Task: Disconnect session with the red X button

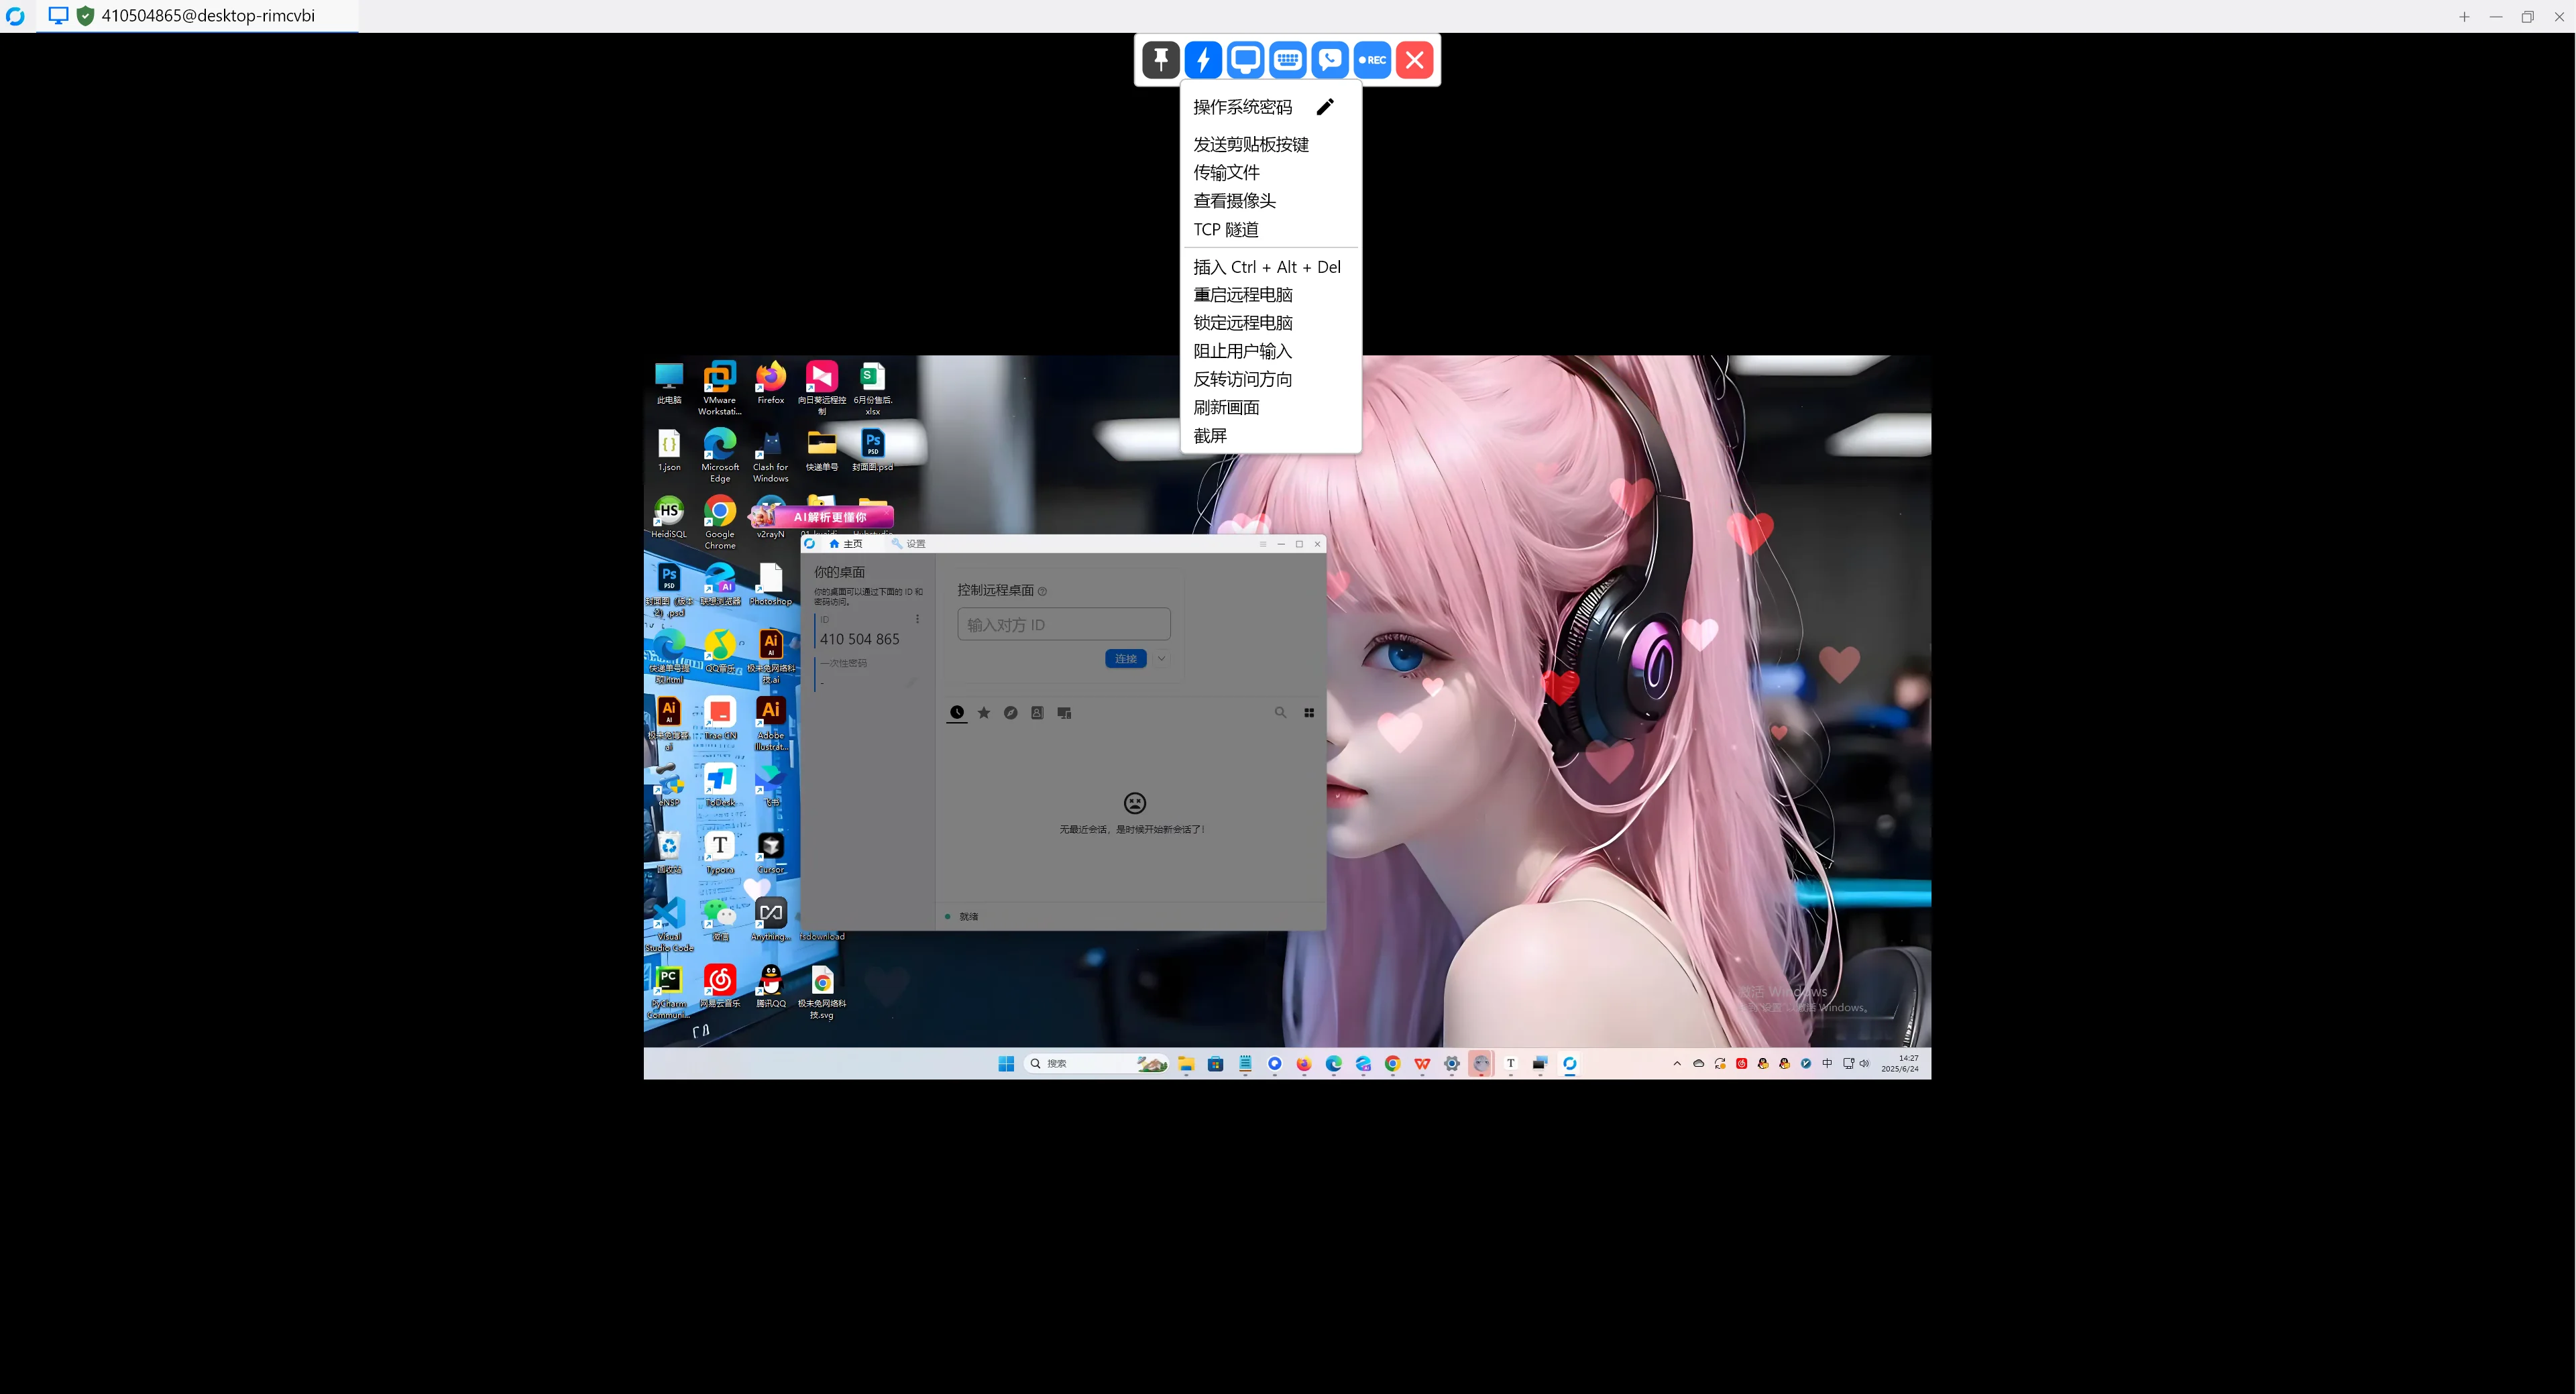Action: pyautogui.click(x=1415, y=60)
